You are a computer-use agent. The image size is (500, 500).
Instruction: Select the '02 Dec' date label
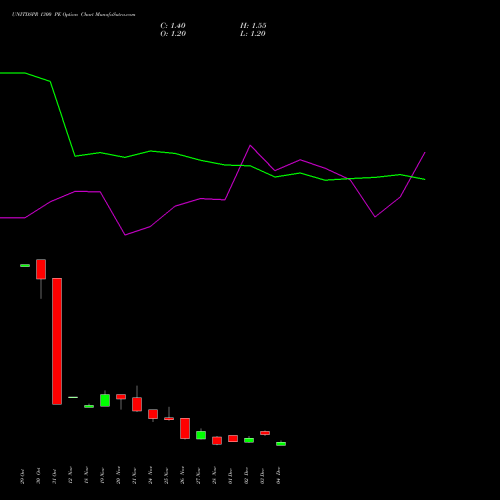pos(246,476)
